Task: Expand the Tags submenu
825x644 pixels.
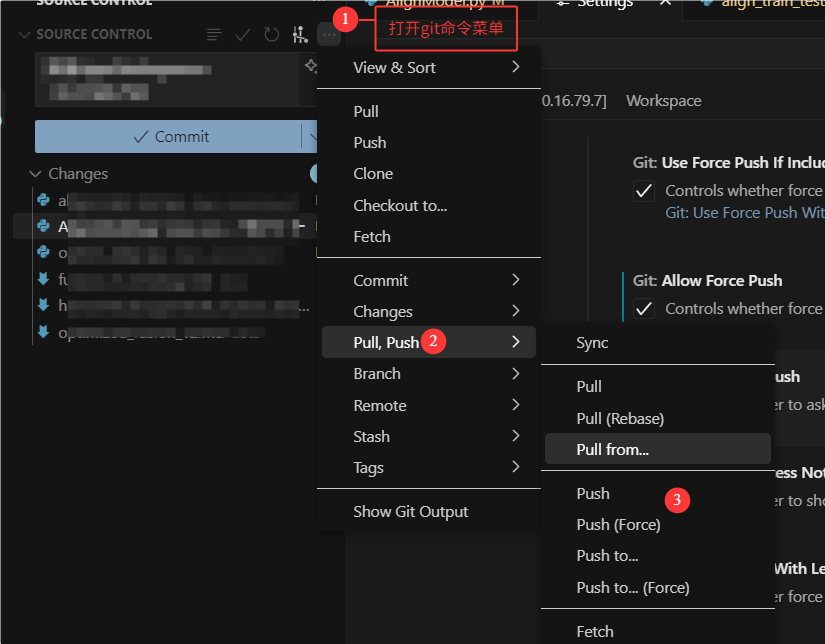Action: 429,467
